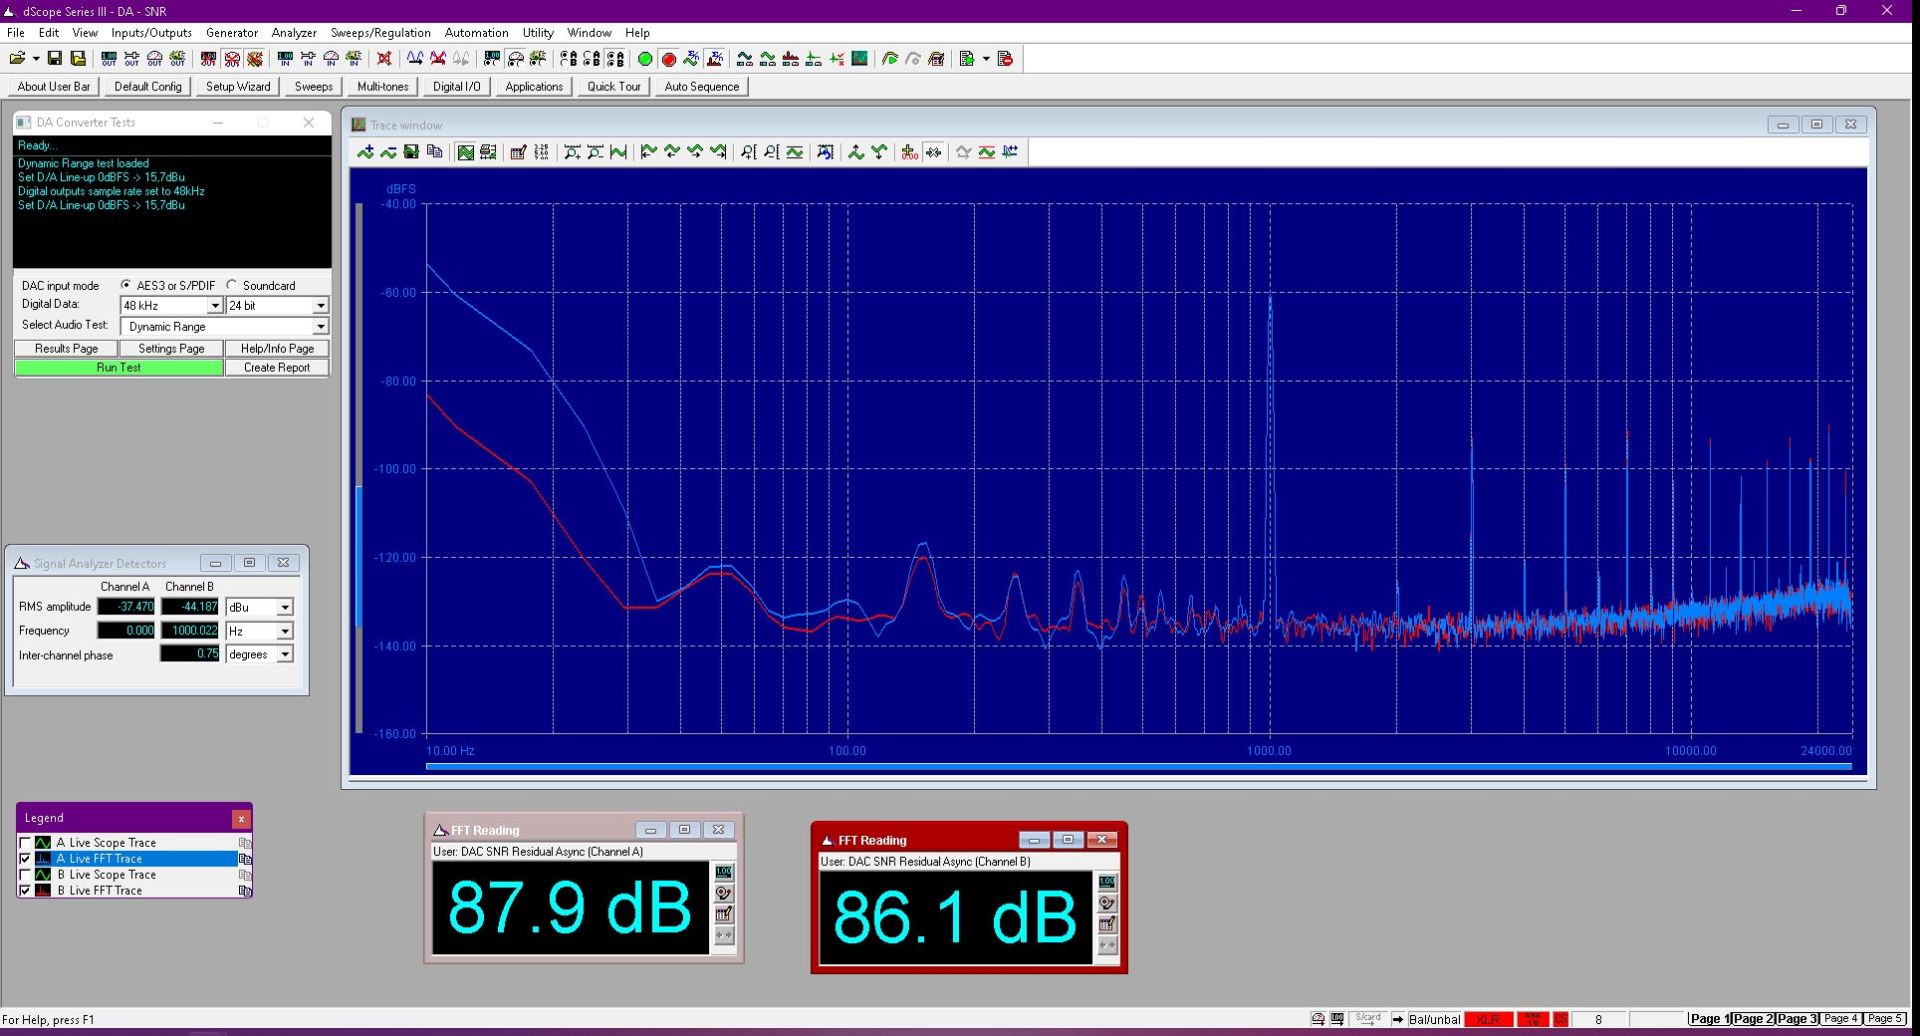1920x1036 pixels.
Task: Enable B Live Scope Trace checkbox
Action: click(x=25, y=875)
